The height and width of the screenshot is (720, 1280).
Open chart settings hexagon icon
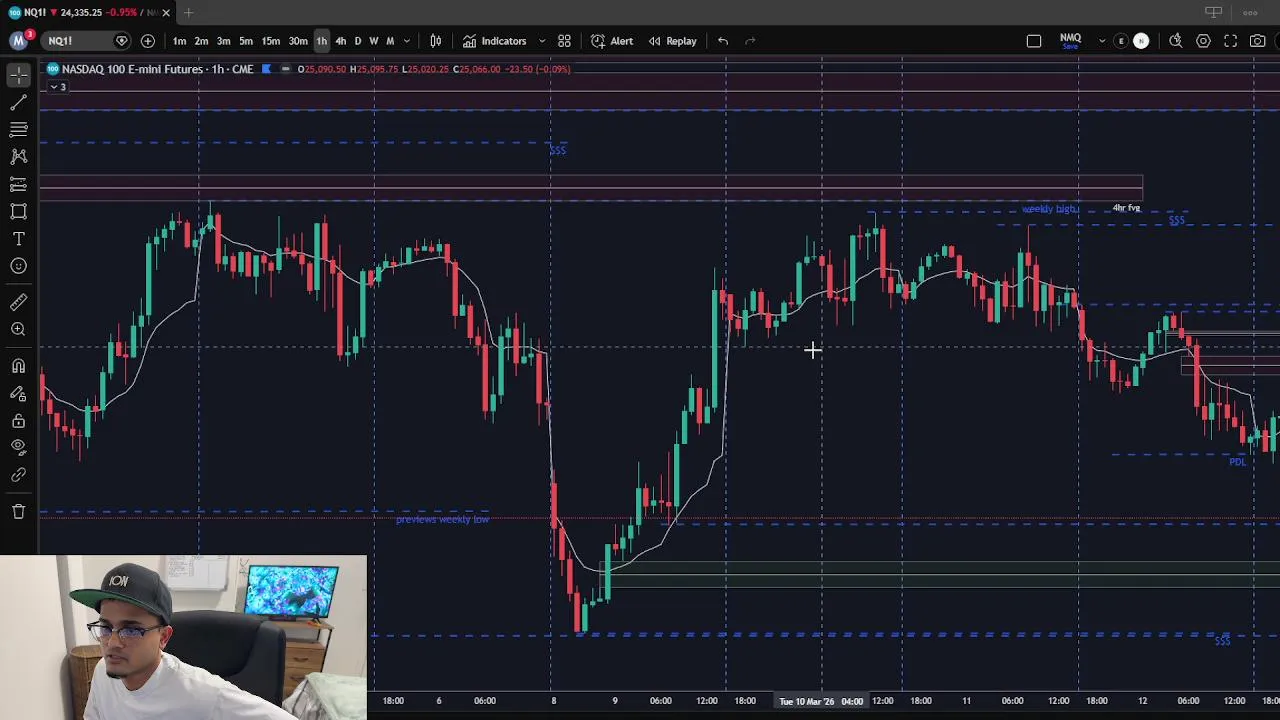1203,41
